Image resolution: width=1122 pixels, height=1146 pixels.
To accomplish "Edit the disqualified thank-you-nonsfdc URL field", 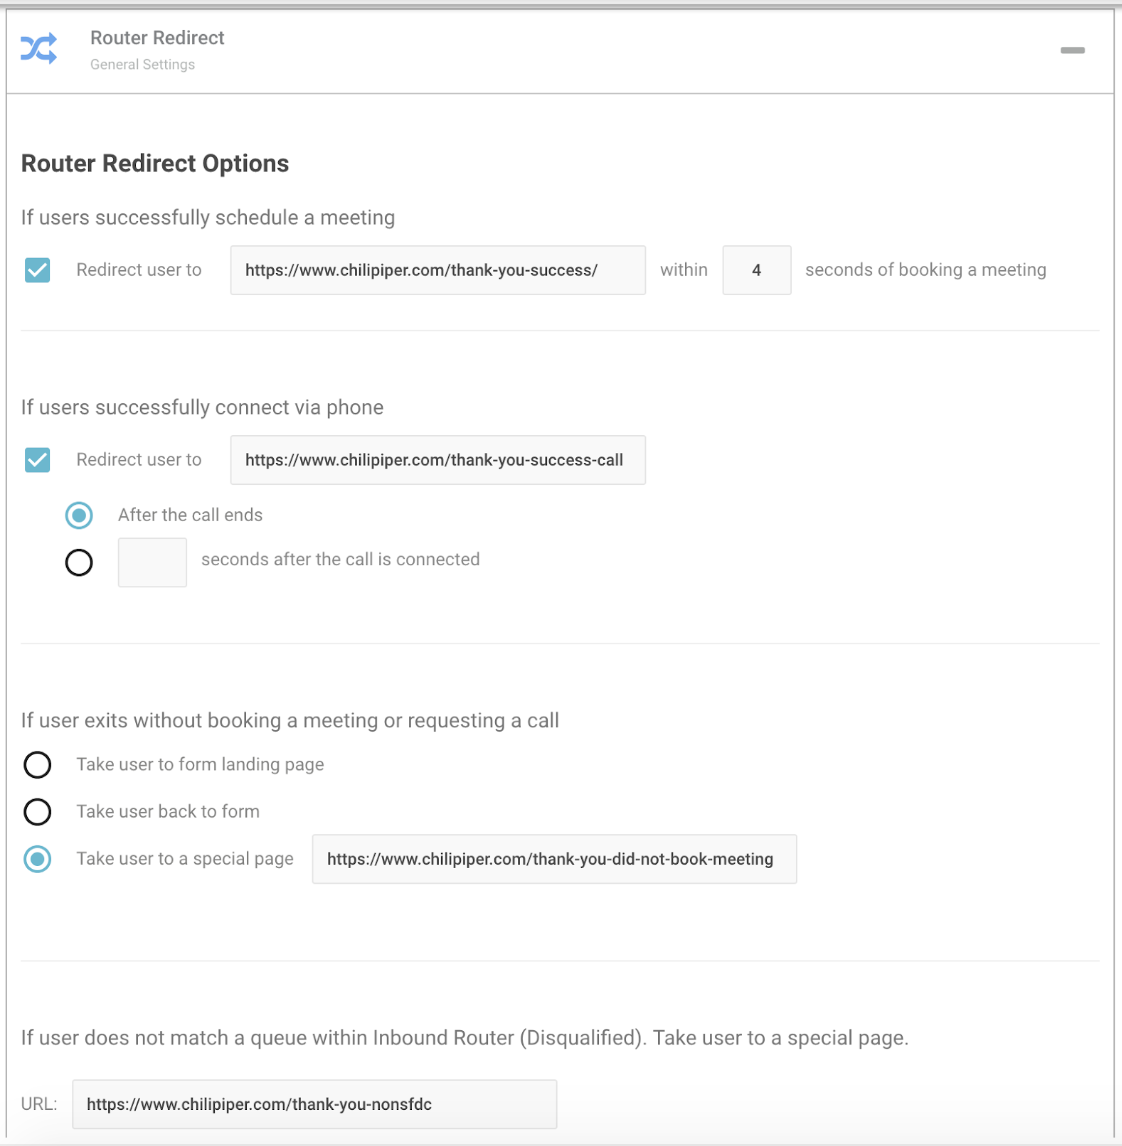I will tap(314, 1104).
